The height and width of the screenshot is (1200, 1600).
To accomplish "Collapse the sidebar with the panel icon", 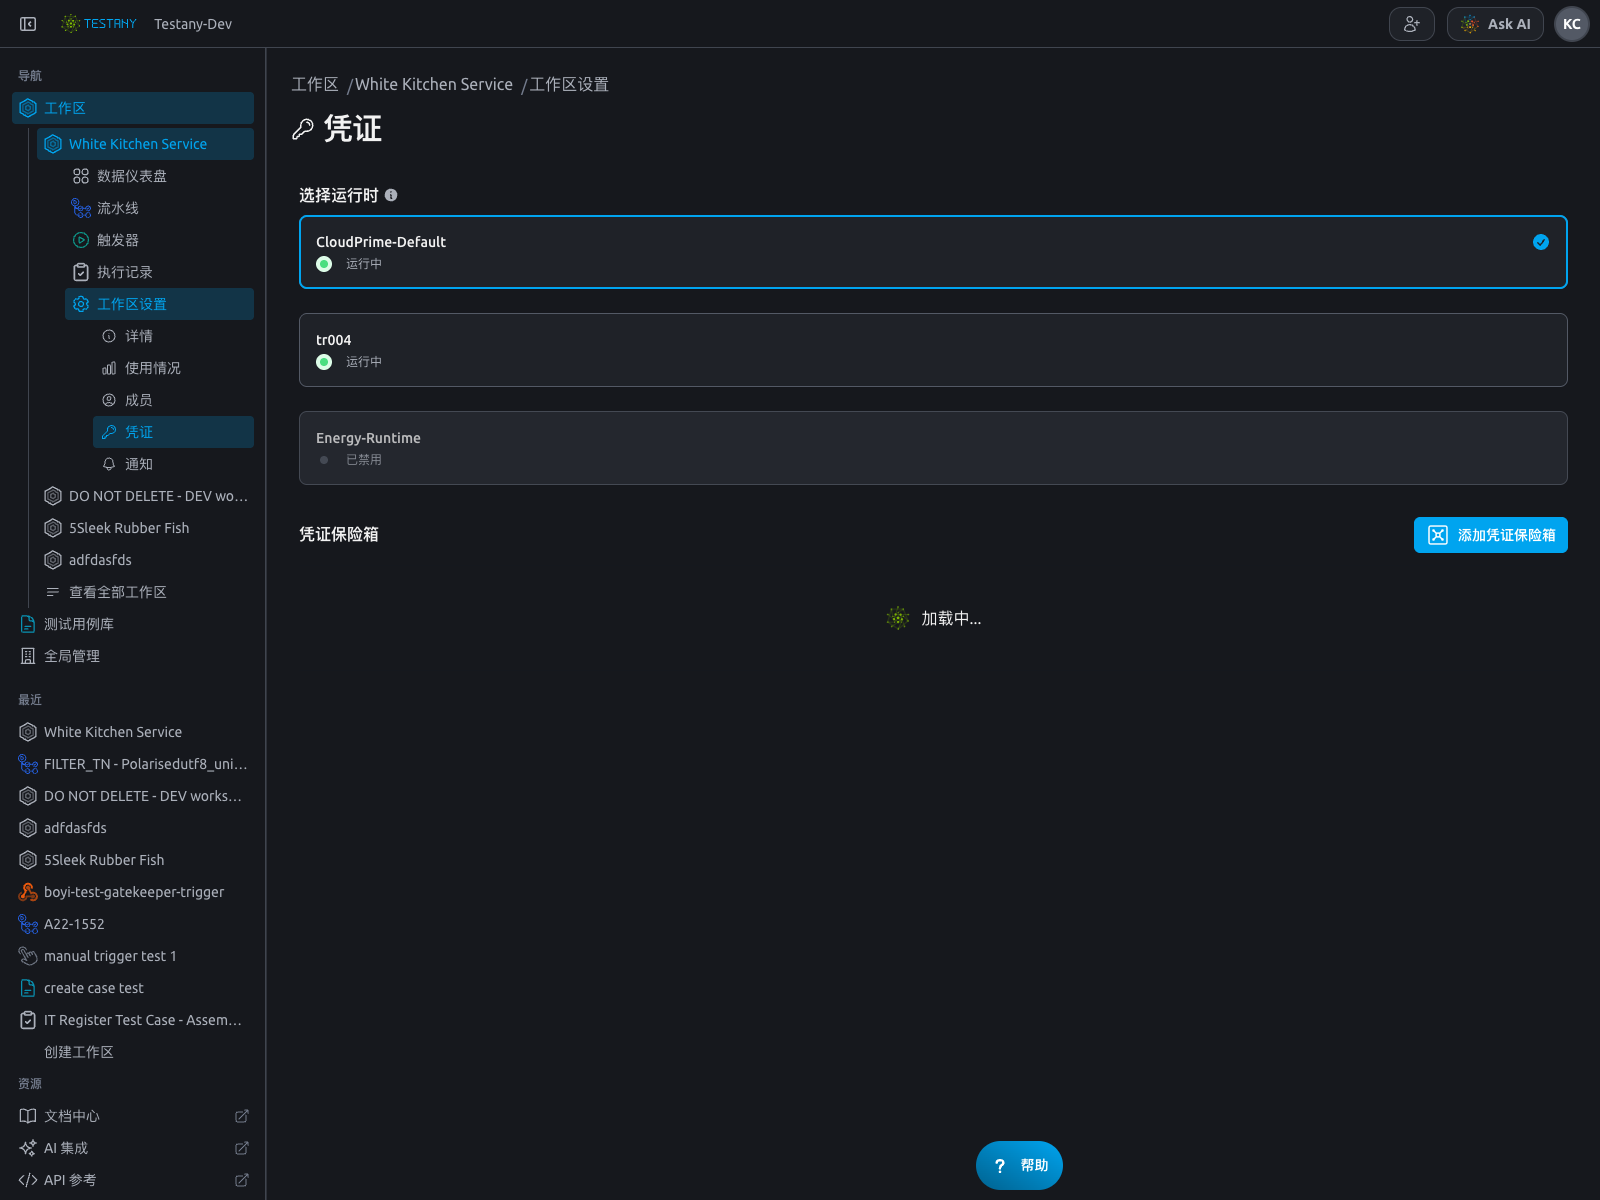I will 28,24.
